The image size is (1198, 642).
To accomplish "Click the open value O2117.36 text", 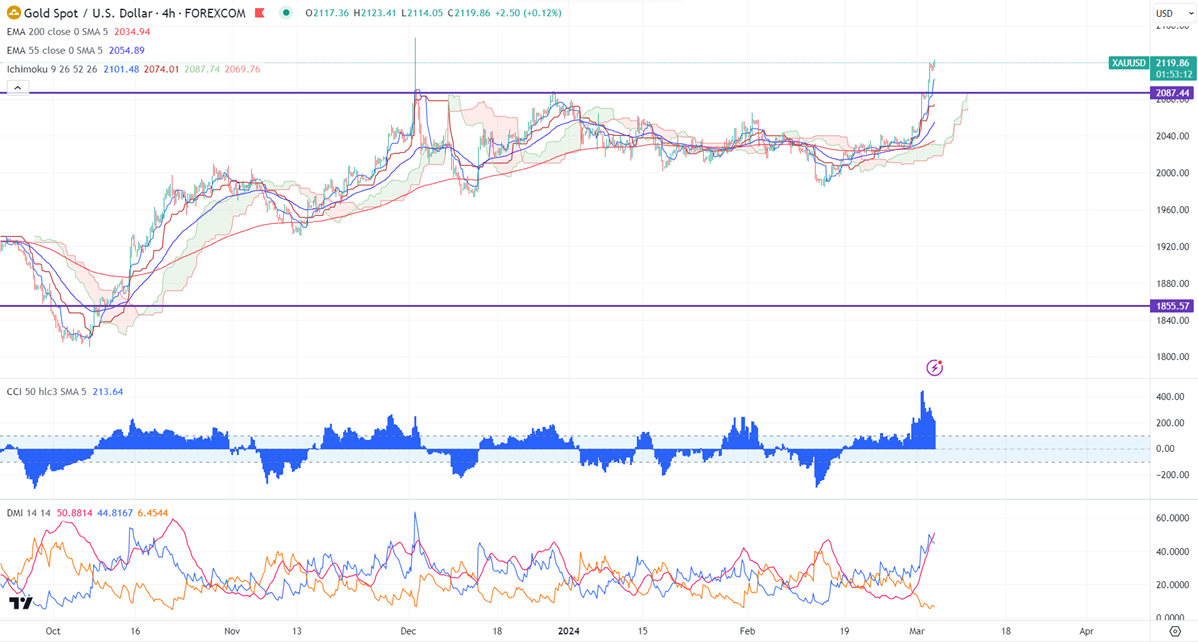I will 327,13.
